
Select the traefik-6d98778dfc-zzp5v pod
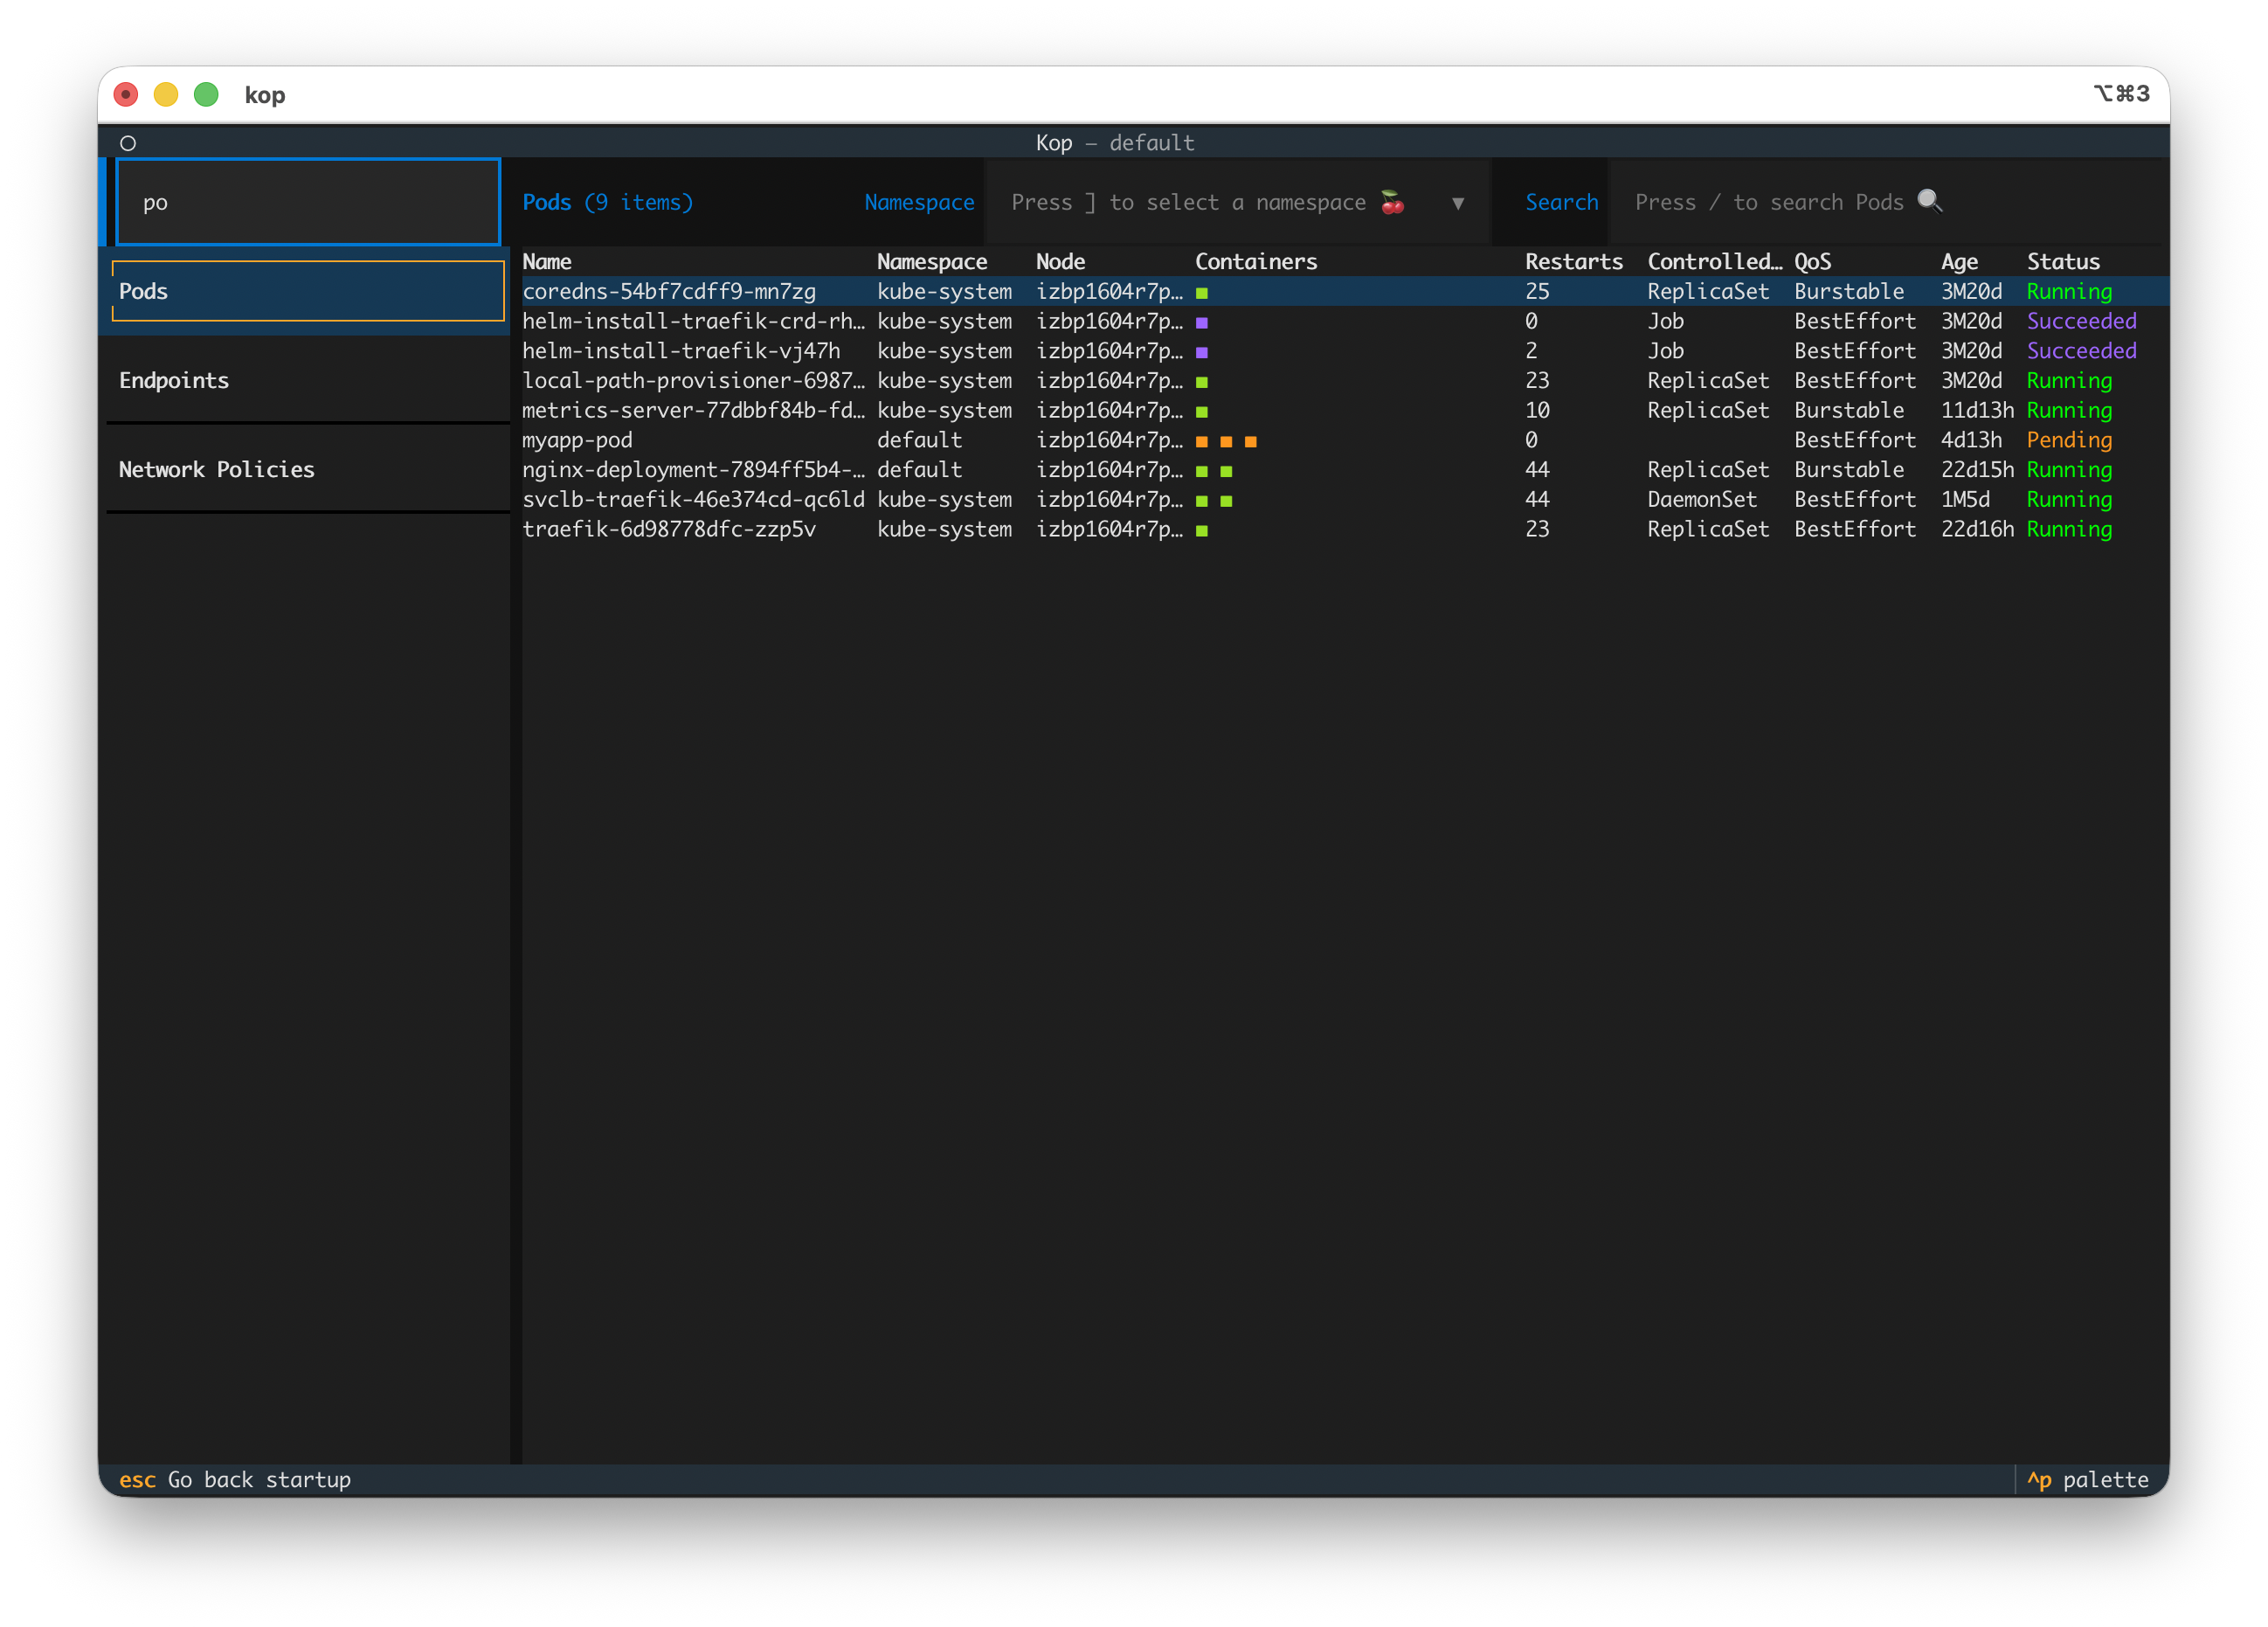(x=1345, y=529)
